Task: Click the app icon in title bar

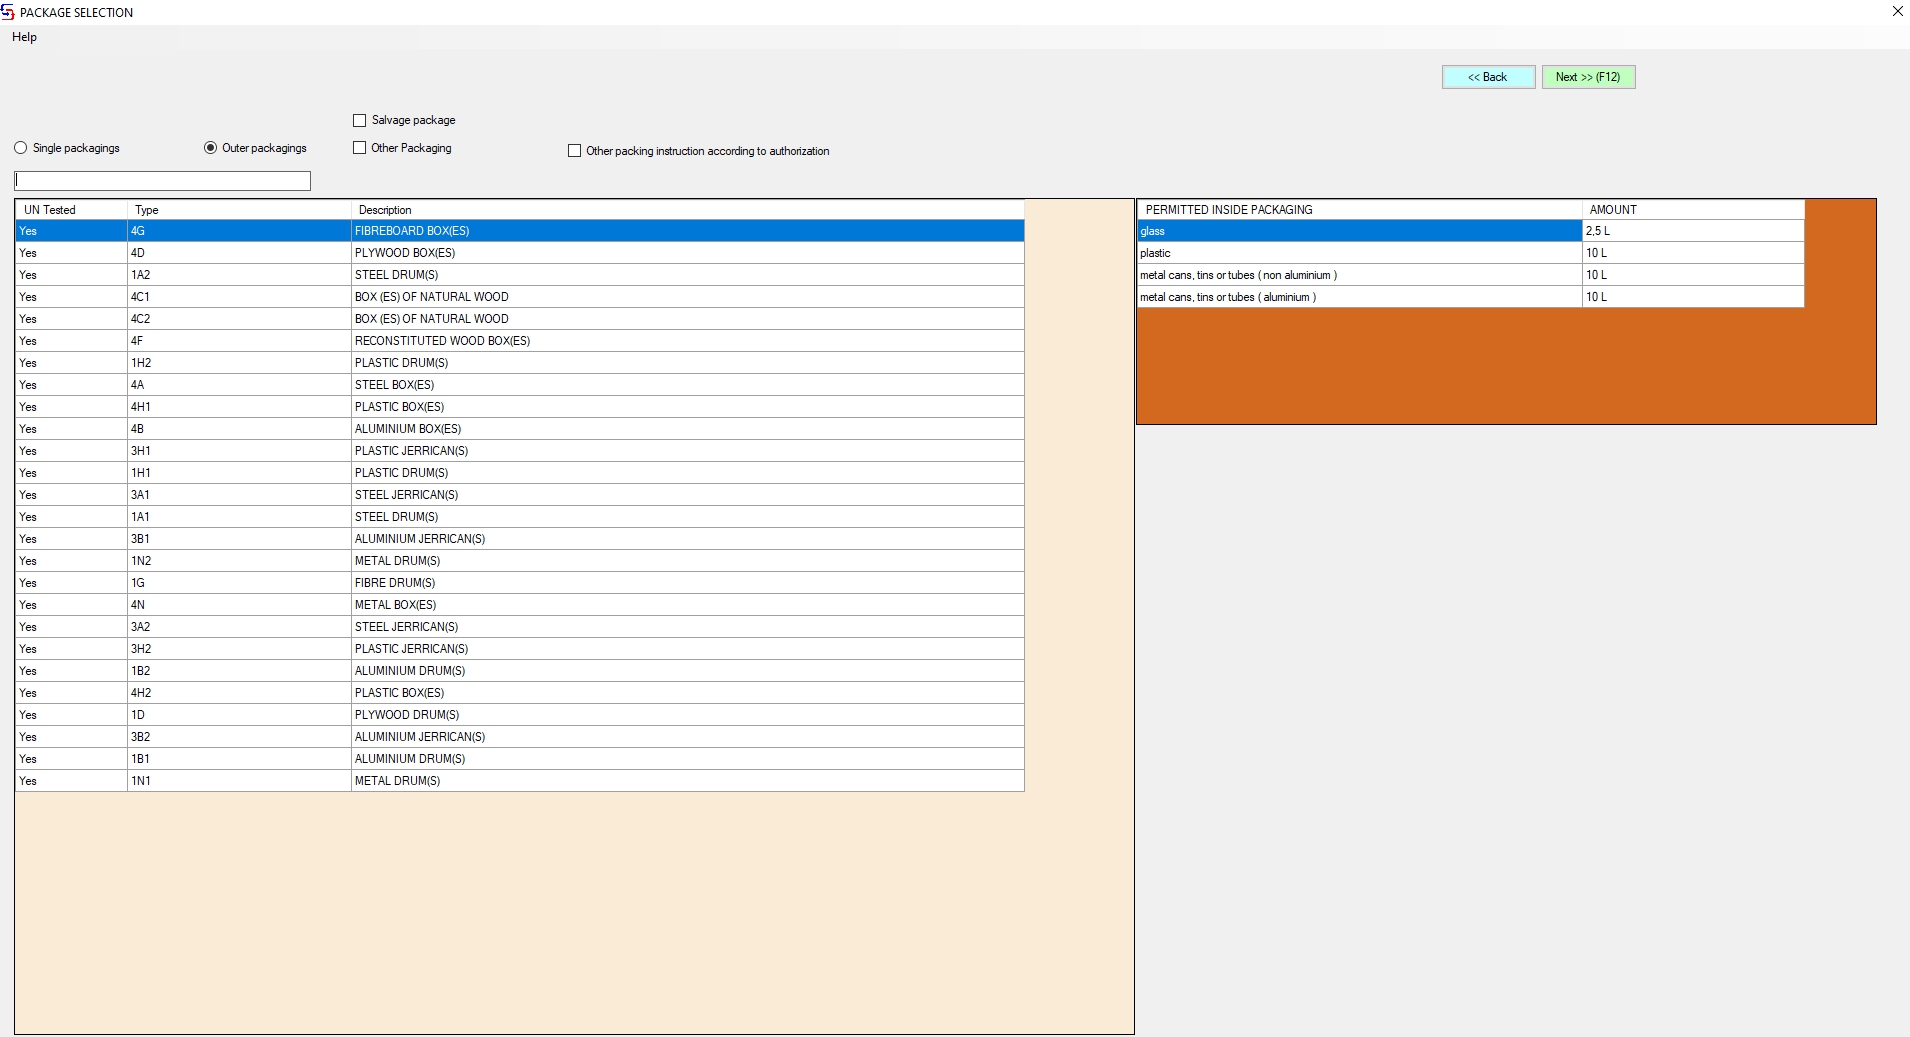Action: [8, 12]
